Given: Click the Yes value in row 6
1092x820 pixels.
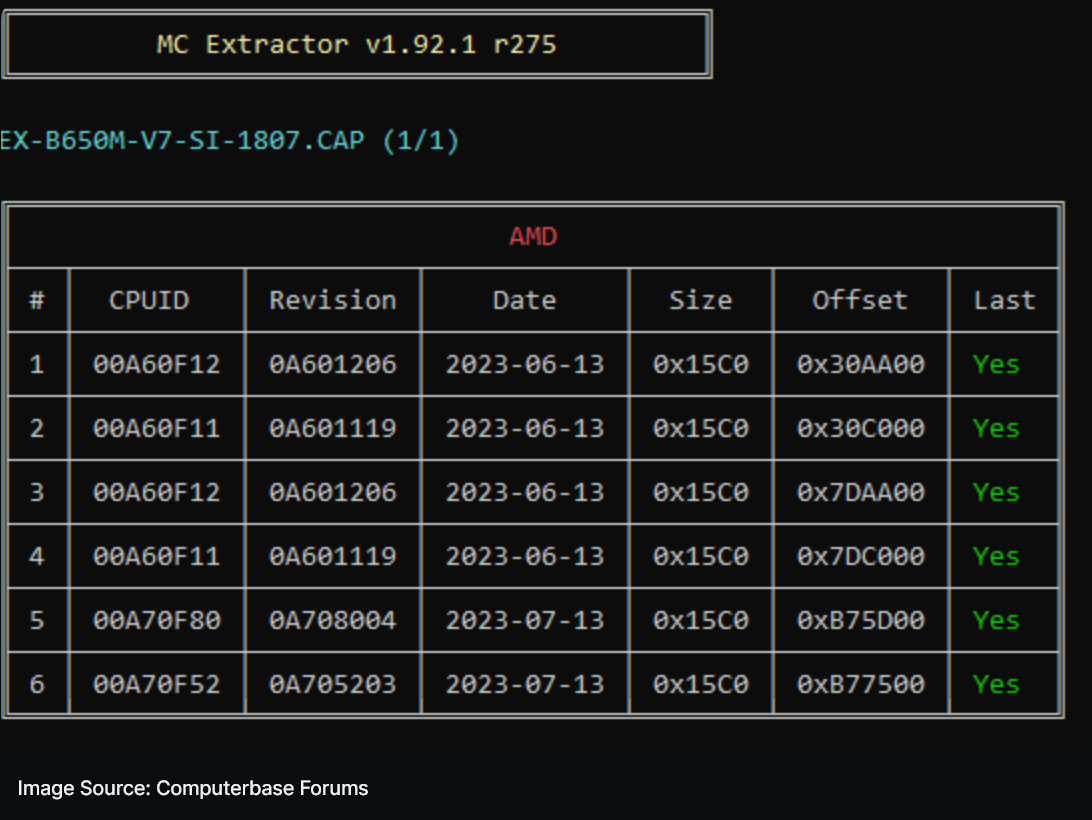Looking at the screenshot, I should (x=997, y=685).
